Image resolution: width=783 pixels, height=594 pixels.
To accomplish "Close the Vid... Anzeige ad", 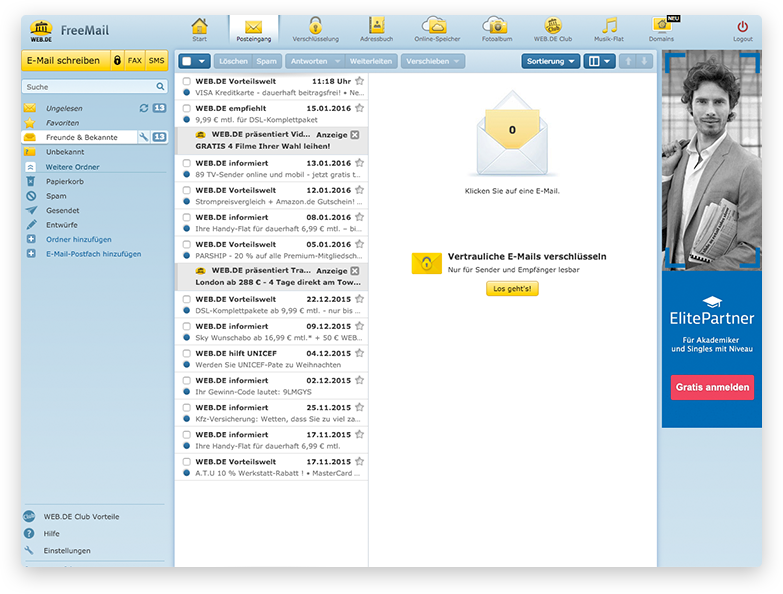I will tap(355, 135).
